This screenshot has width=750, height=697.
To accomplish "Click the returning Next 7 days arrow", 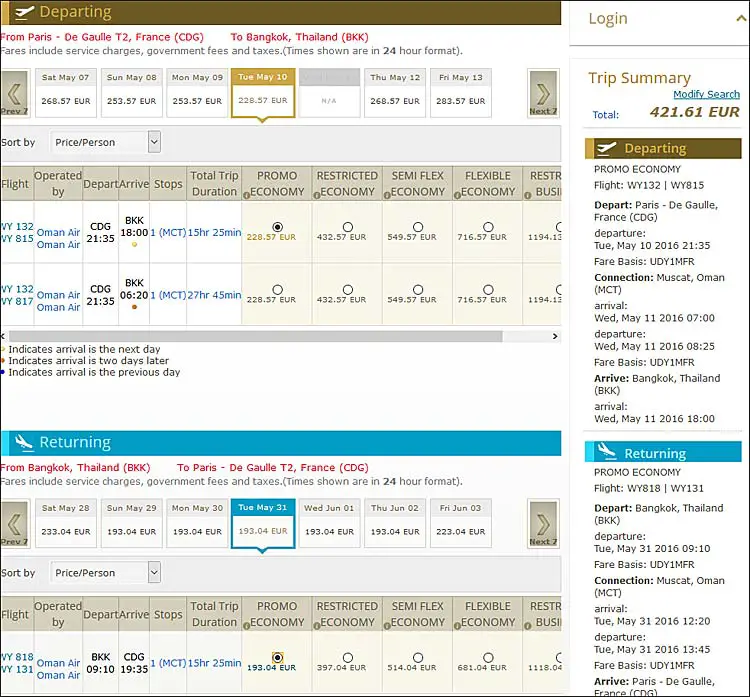I will 543,525.
